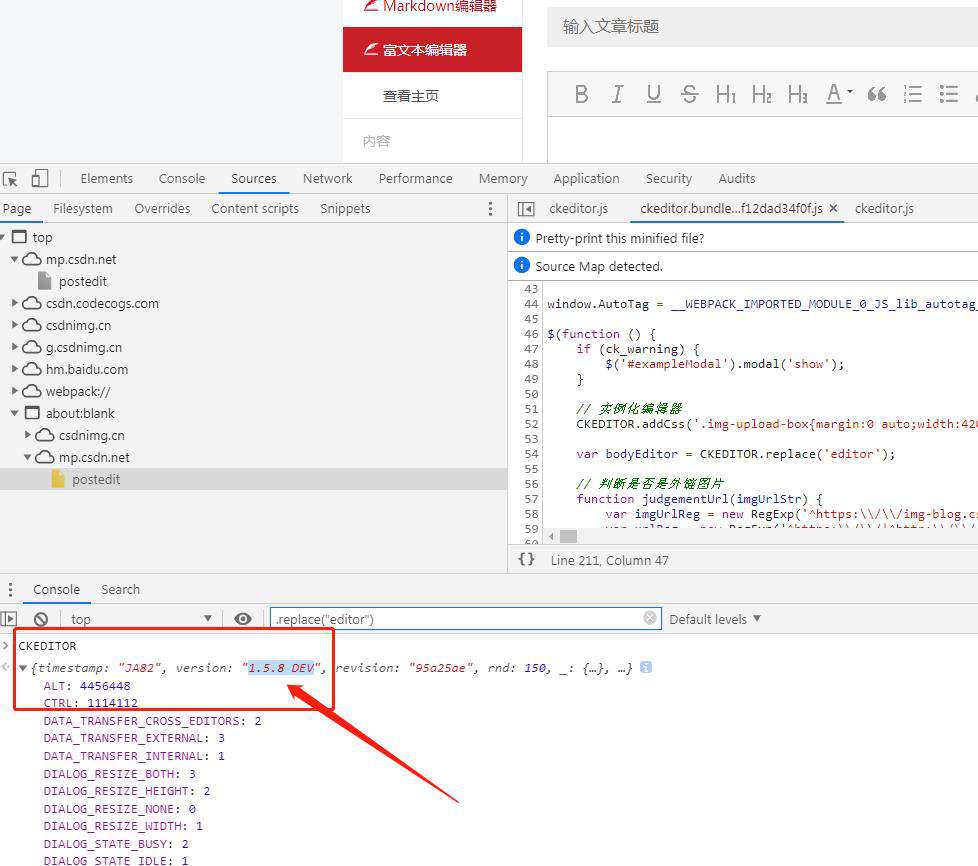Open Sources pane more-tabs menu

(490, 208)
